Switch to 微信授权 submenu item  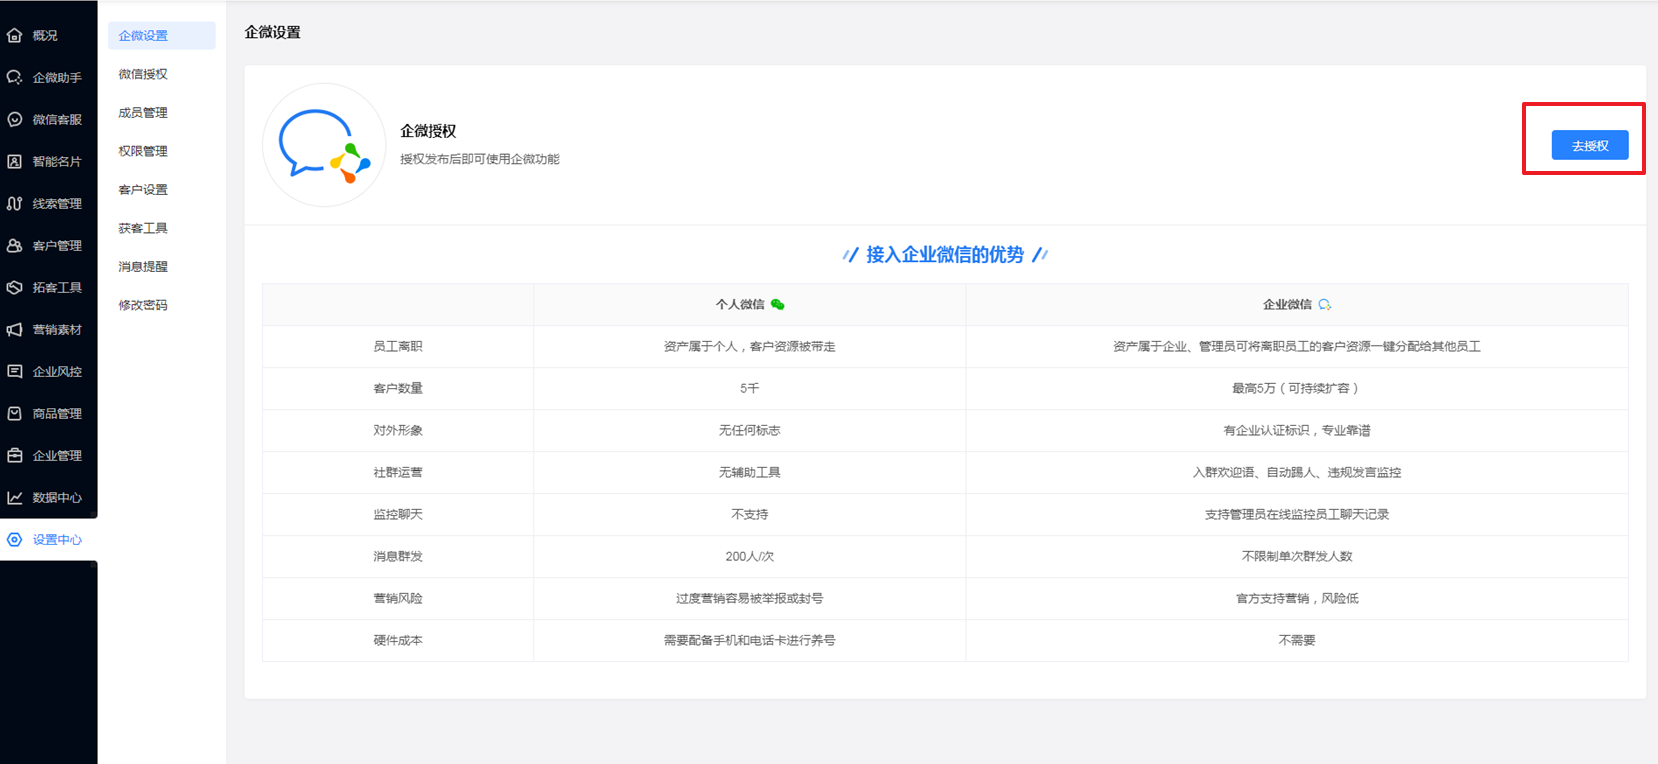tap(143, 74)
